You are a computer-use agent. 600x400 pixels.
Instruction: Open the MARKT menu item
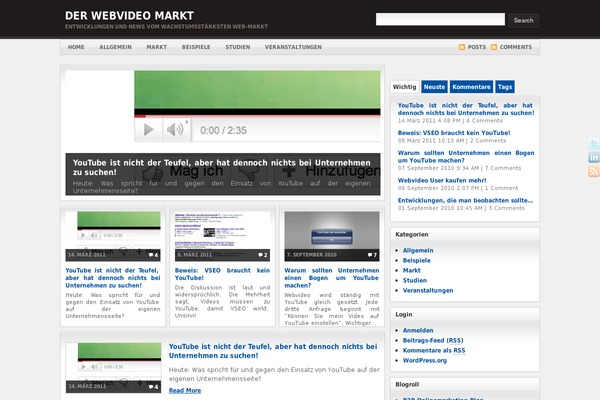point(157,47)
